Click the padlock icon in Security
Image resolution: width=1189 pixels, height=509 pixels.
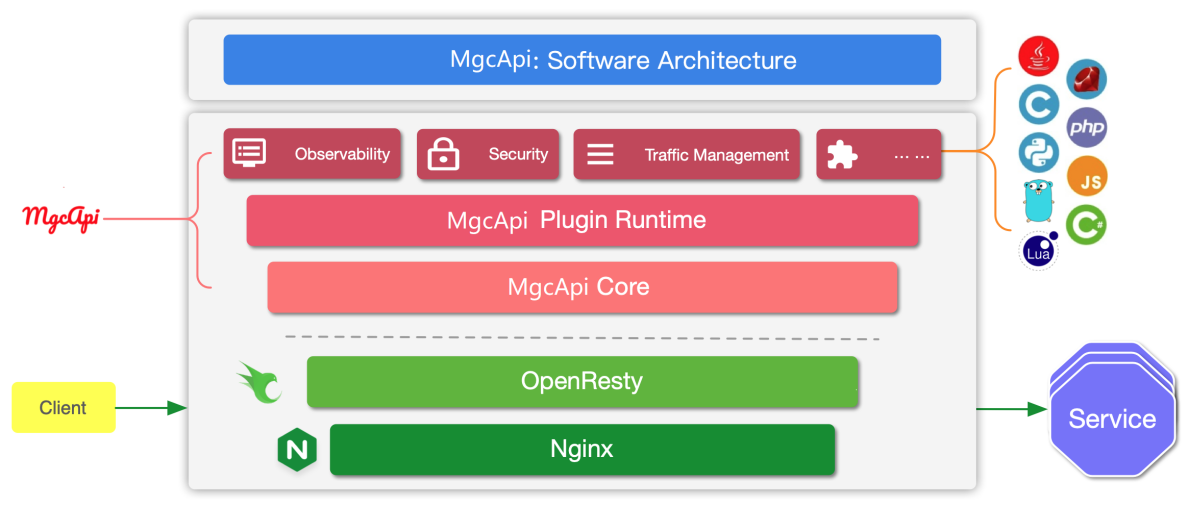pyautogui.click(x=444, y=154)
